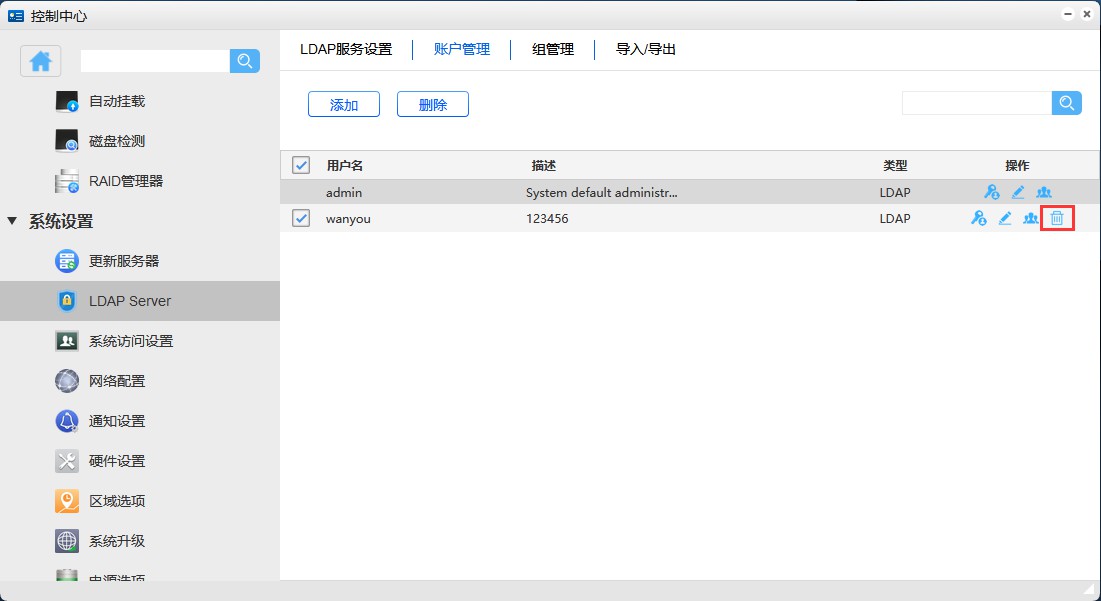The image size is (1101, 601).
Task: Open 网络配置 in sidebar
Action: pyautogui.click(x=116, y=381)
